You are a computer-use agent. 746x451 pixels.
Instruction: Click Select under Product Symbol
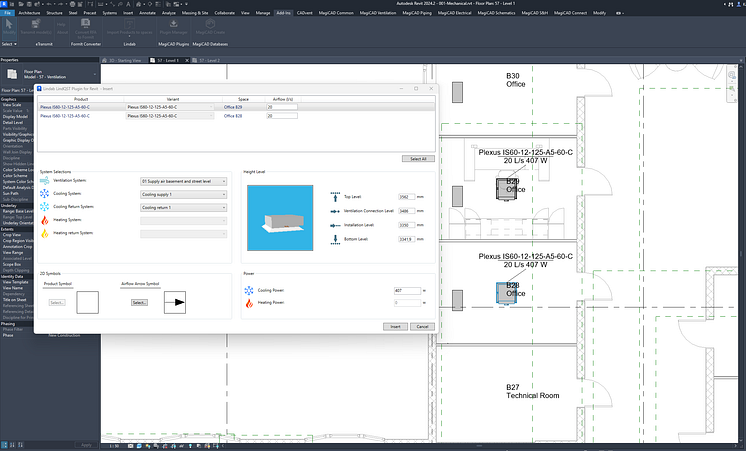point(57,303)
